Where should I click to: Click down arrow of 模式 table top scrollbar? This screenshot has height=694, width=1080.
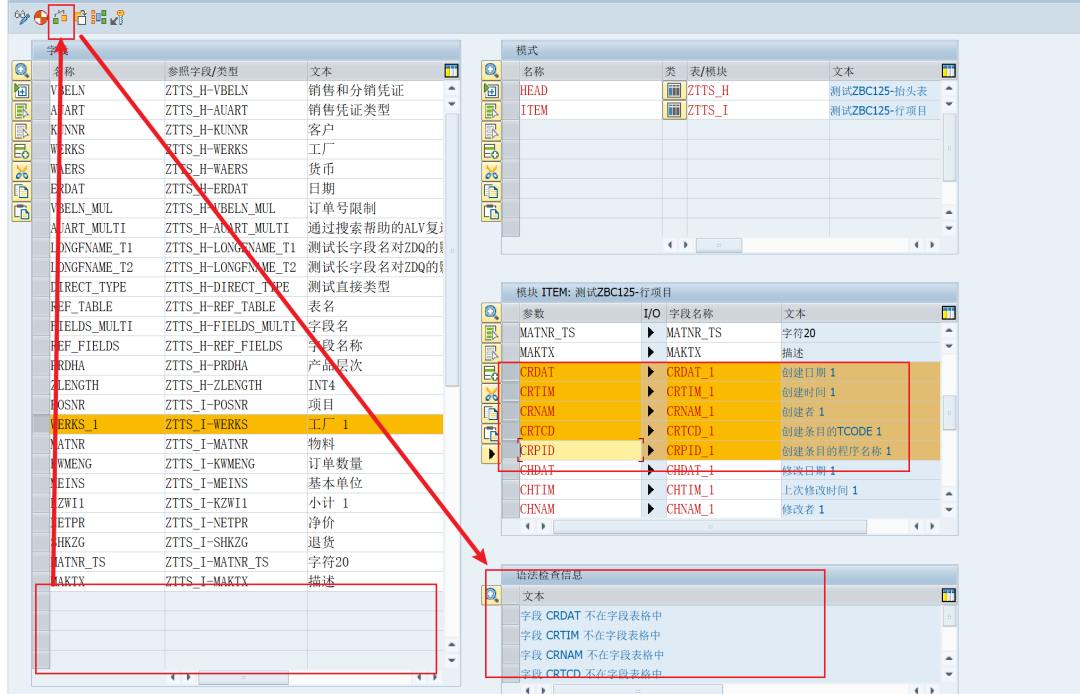pos(948,104)
